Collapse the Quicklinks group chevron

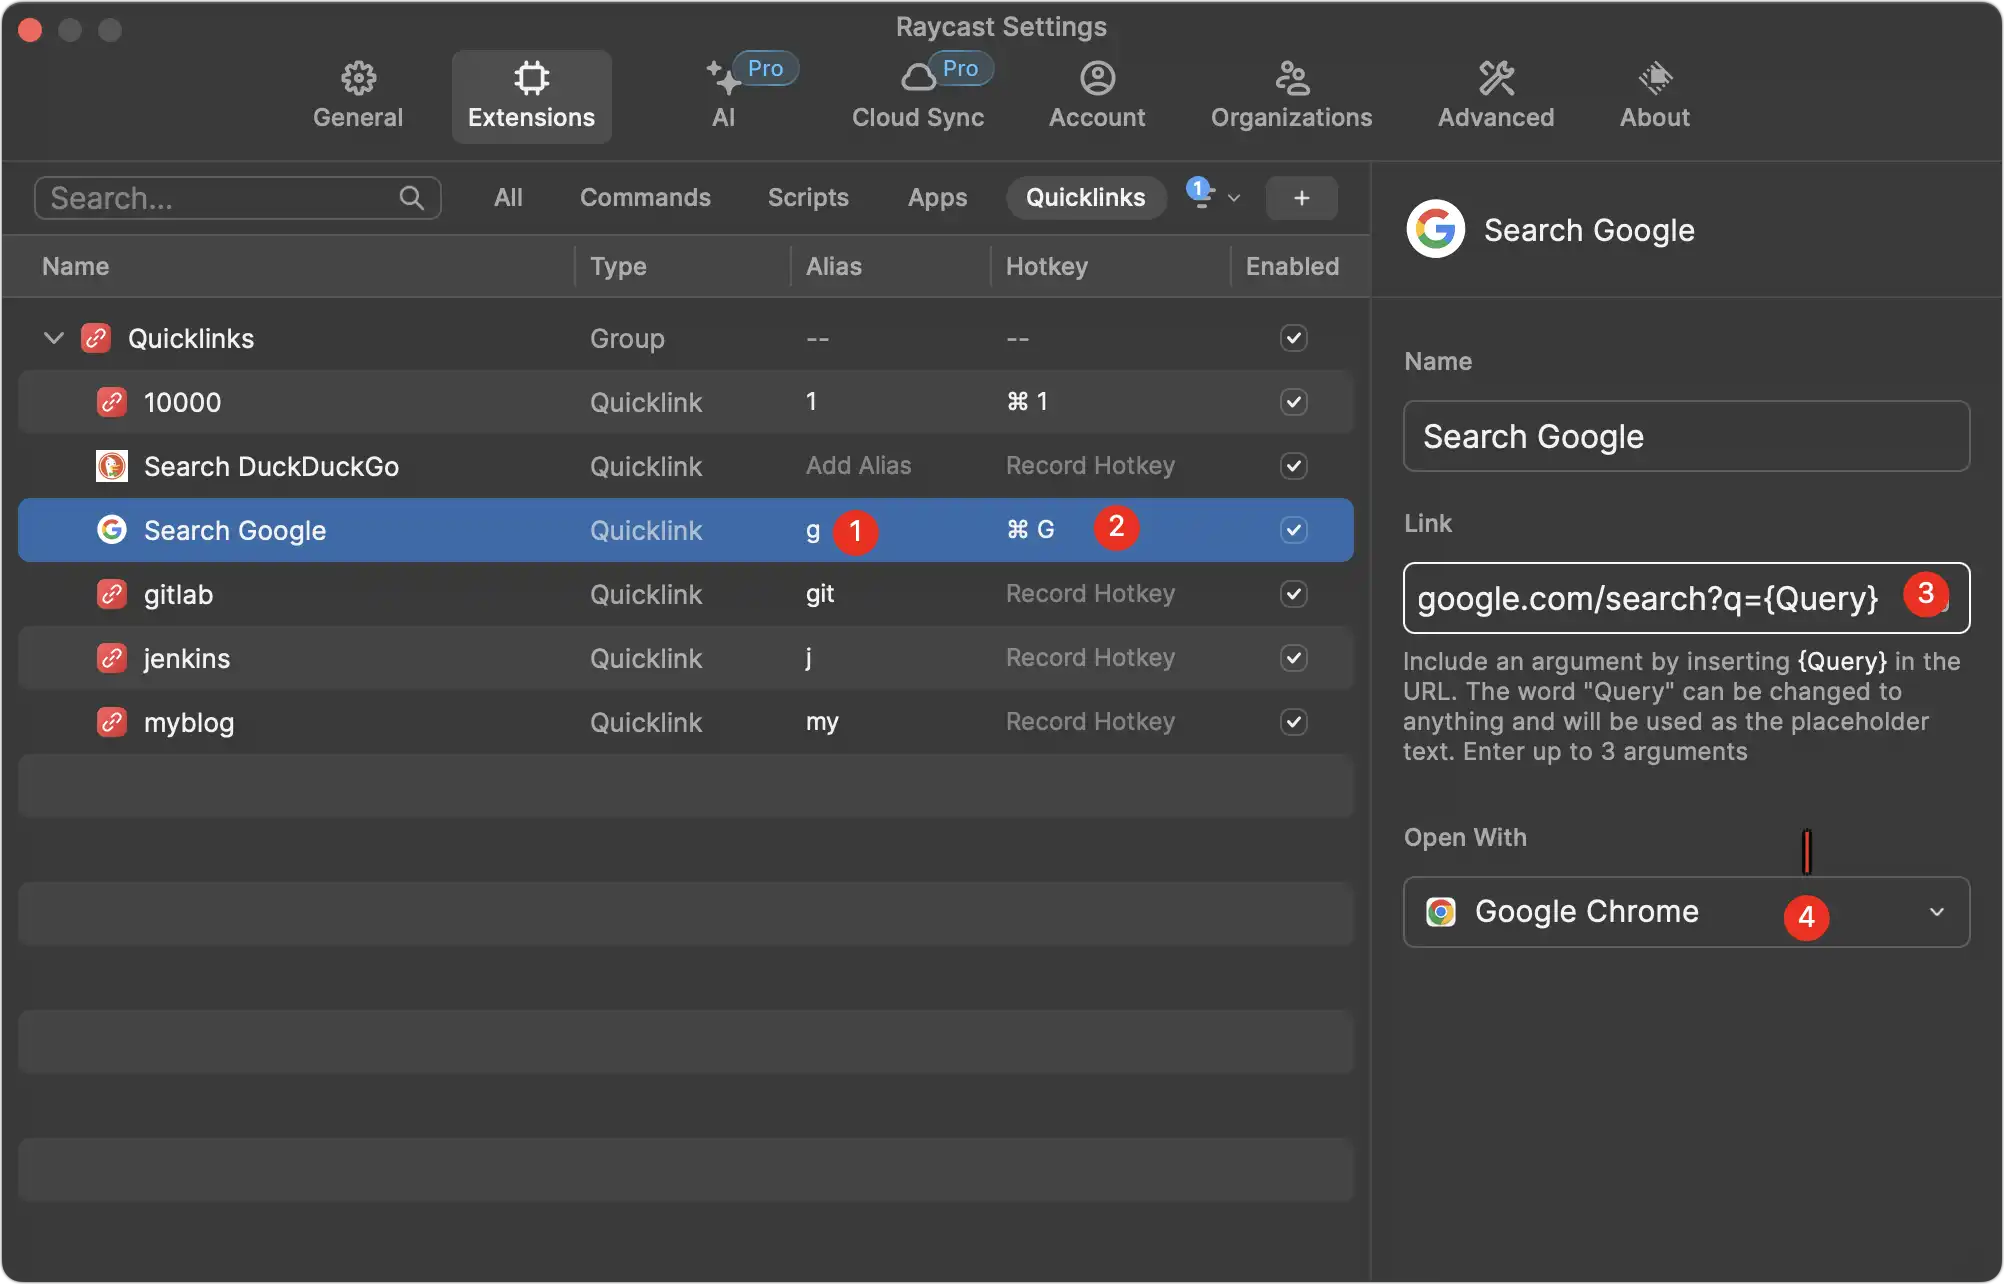coord(54,338)
